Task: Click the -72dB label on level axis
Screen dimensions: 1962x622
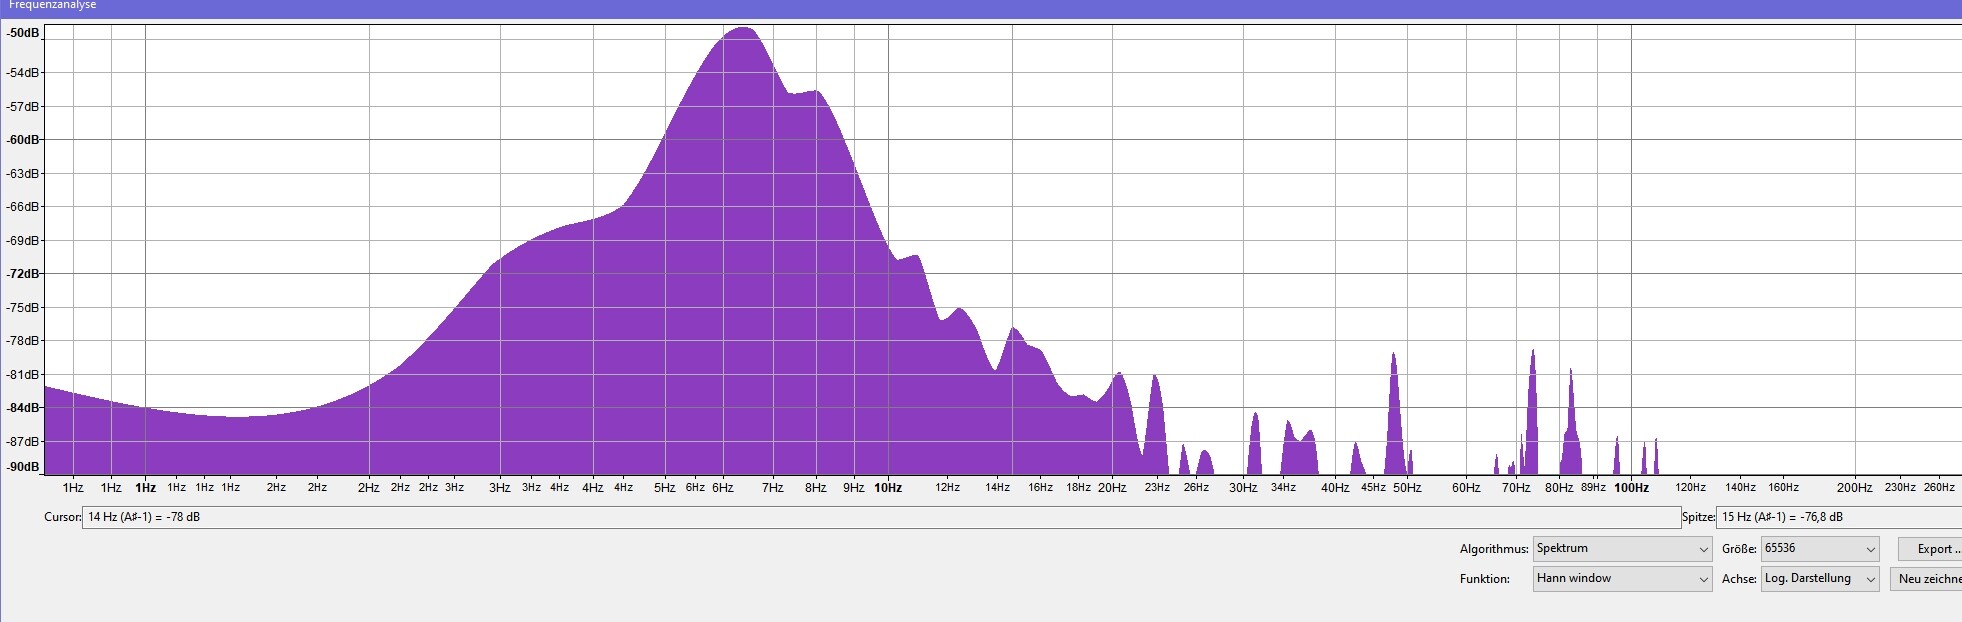Action: point(23,274)
